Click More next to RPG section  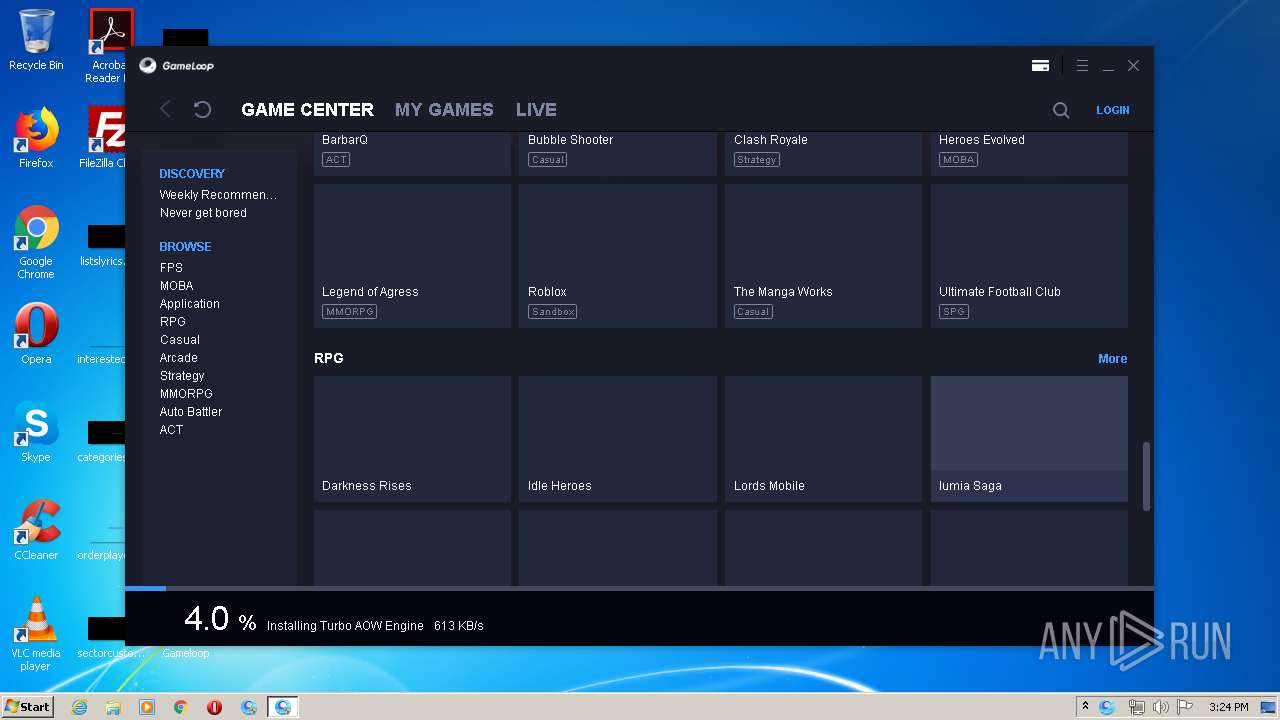[1112, 359]
